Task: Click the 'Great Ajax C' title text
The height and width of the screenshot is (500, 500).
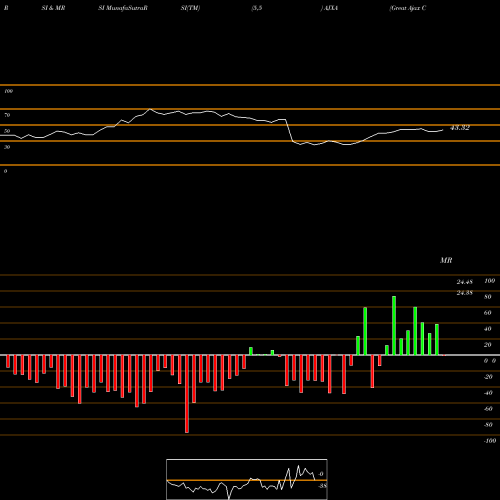Action: pyautogui.click(x=408, y=8)
